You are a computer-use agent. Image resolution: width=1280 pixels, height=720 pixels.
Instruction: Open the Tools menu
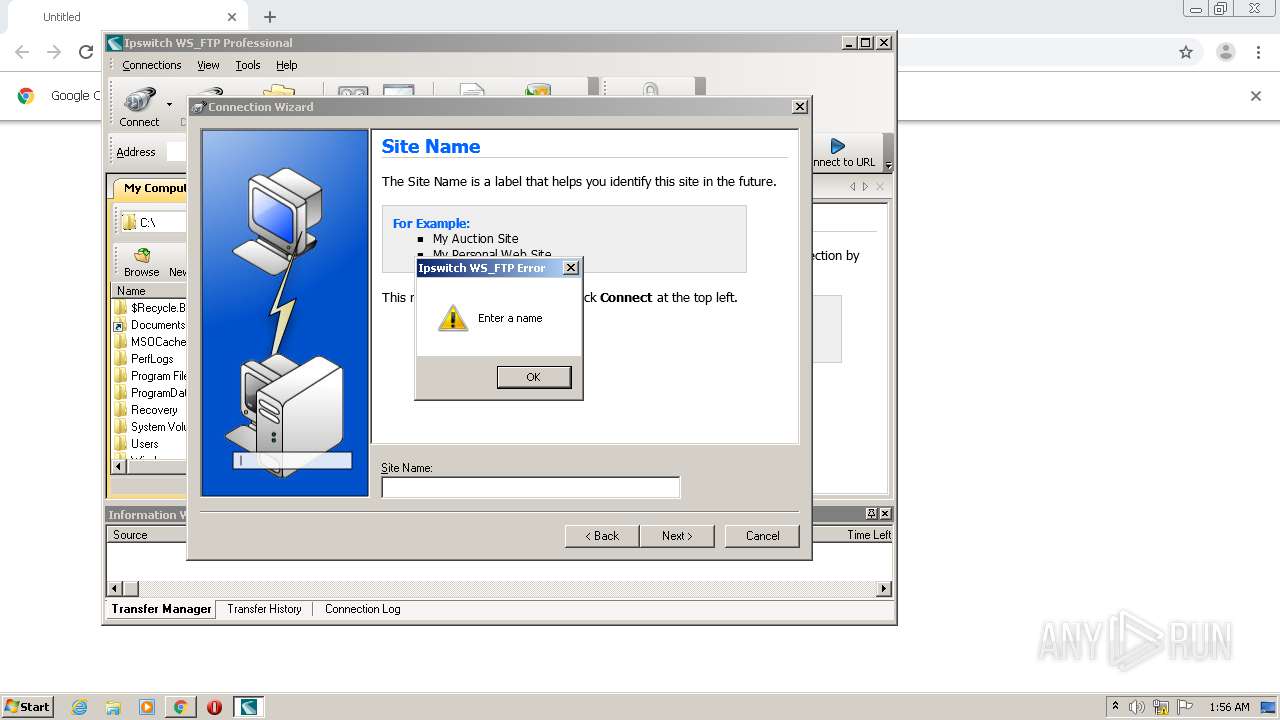(248, 65)
